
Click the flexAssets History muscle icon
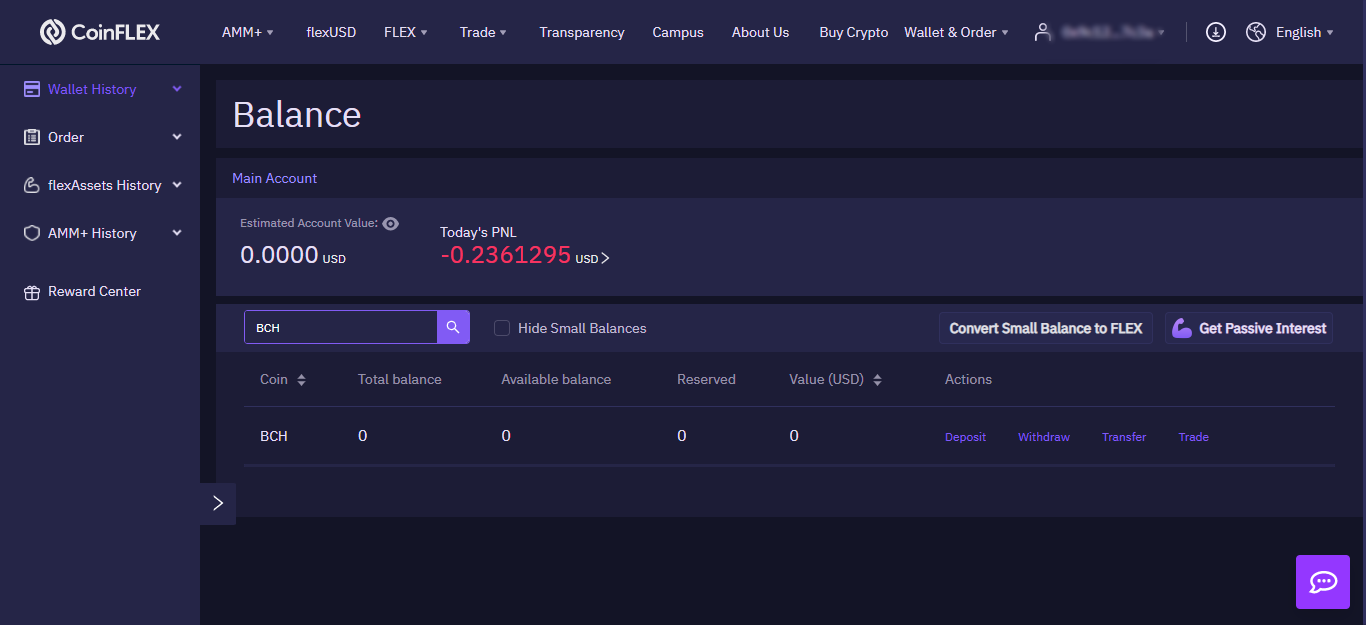32,185
